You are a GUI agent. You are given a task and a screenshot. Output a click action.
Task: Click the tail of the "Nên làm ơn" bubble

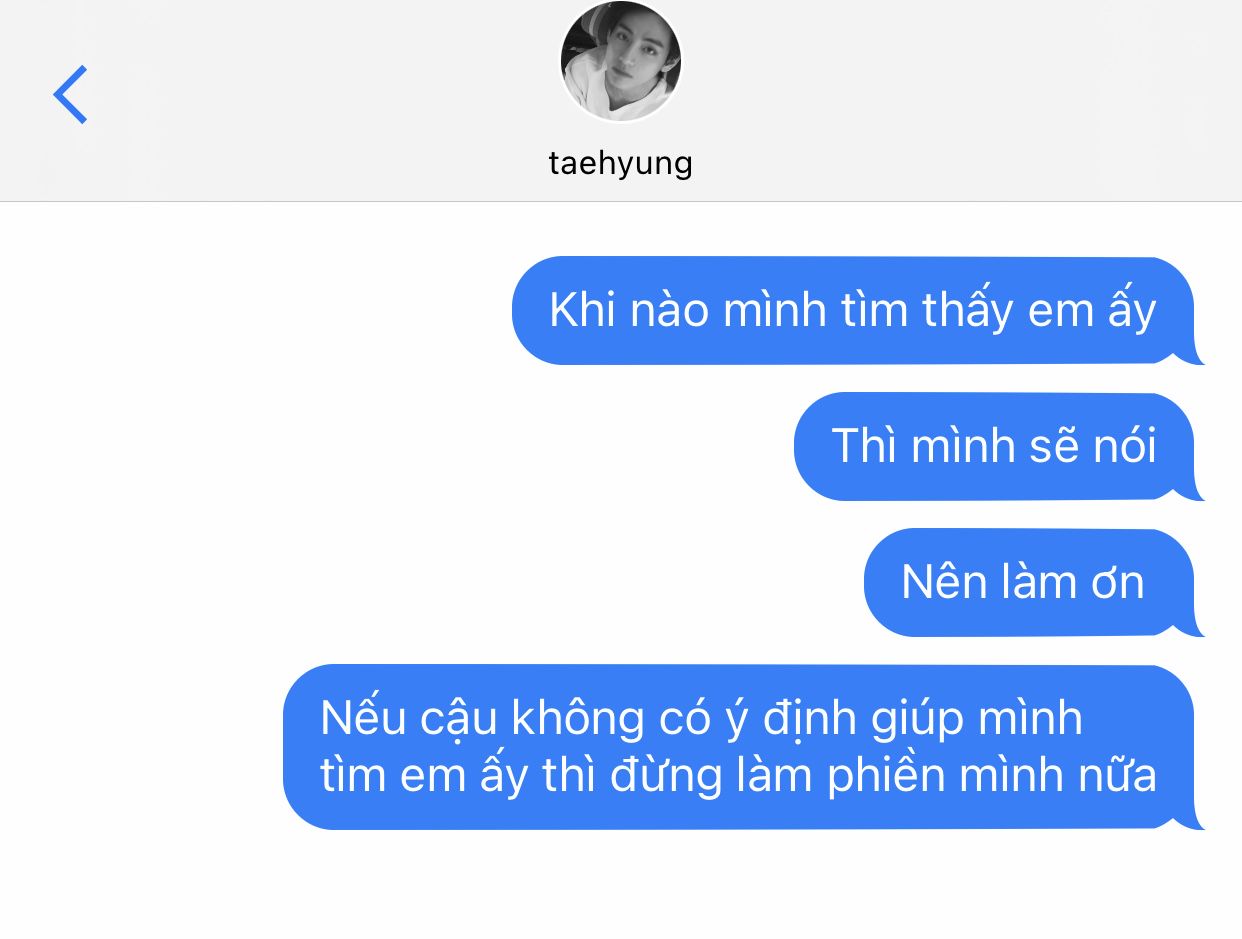click(x=1194, y=626)
